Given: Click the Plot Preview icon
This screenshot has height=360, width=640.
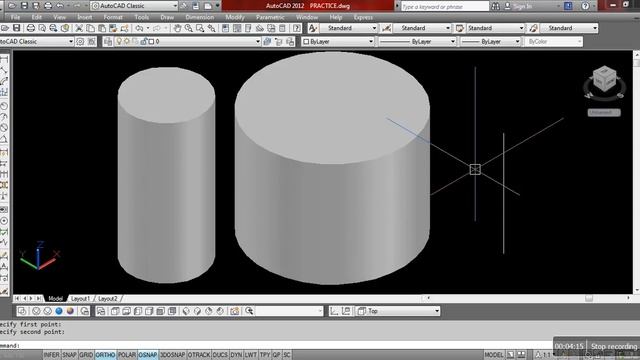Looking at the screenshot, I should pyautogui.click(x=42, y=28).
